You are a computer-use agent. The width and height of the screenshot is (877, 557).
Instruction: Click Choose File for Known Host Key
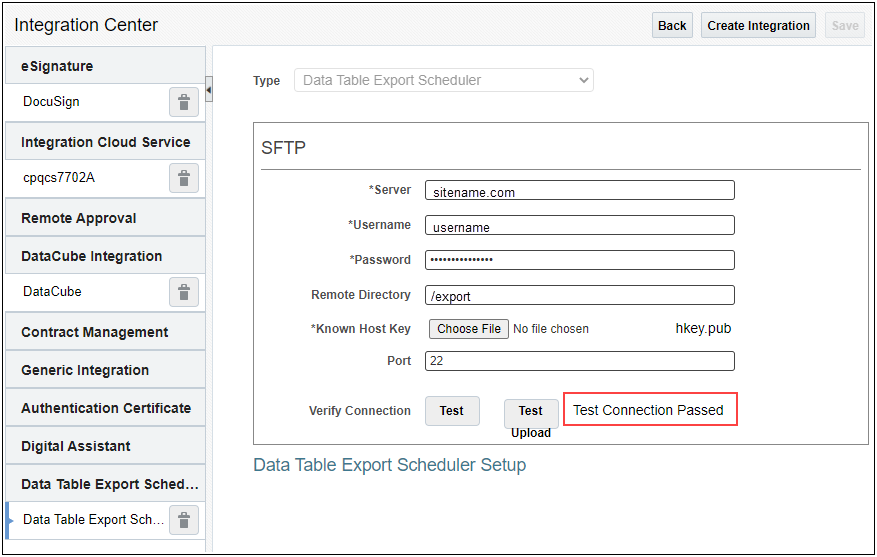tap(469, 329)
